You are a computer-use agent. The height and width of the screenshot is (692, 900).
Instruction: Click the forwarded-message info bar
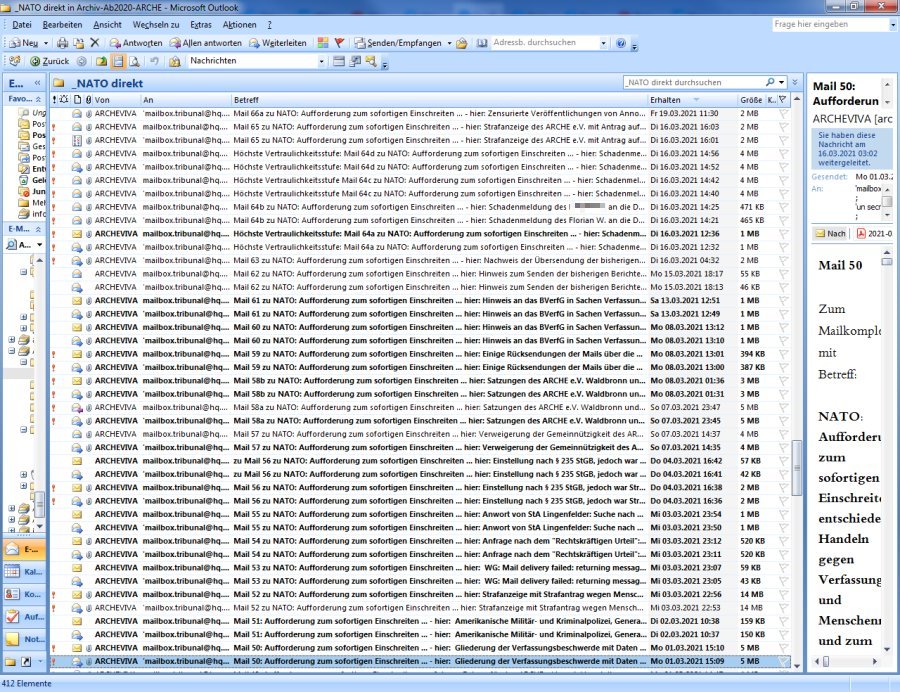[x=852, y=149]
